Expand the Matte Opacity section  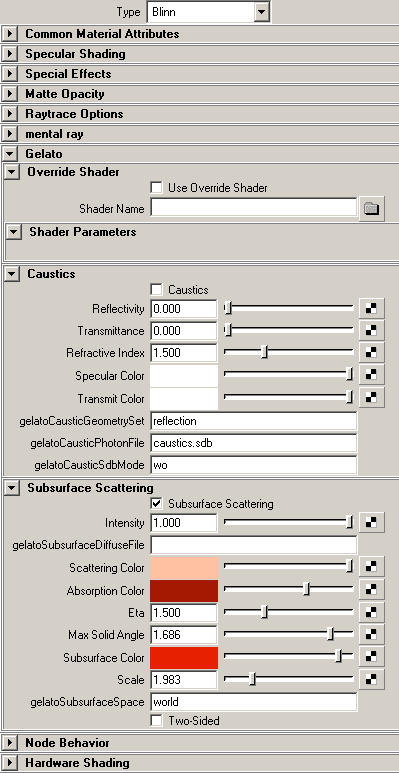pos(9,94)
